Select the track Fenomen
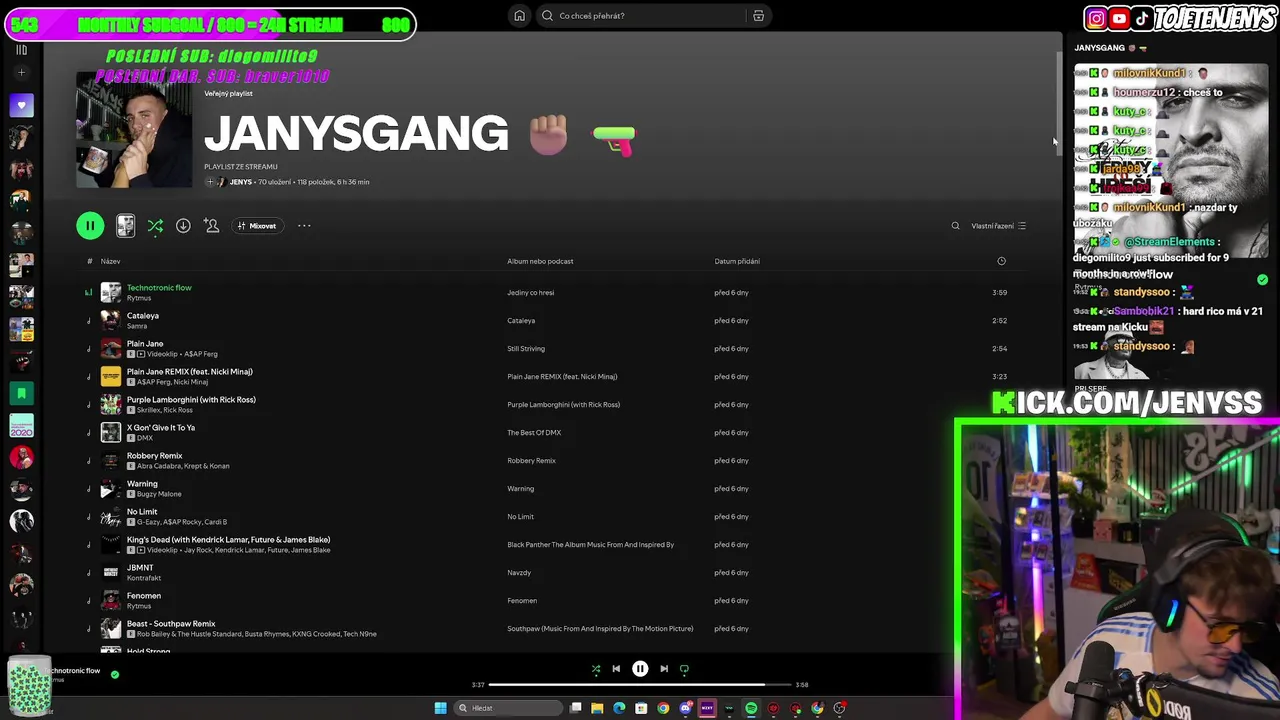This screenshot has width=1280, height=720. 144,596
